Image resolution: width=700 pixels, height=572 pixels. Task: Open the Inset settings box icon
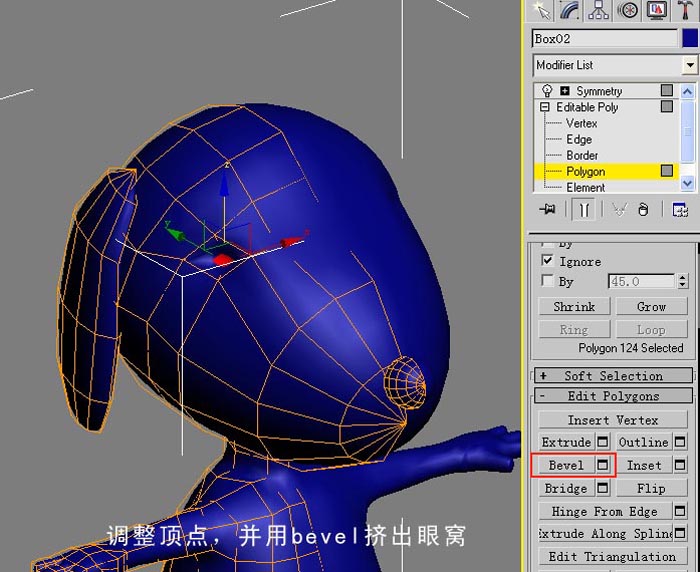pos(680,465)
